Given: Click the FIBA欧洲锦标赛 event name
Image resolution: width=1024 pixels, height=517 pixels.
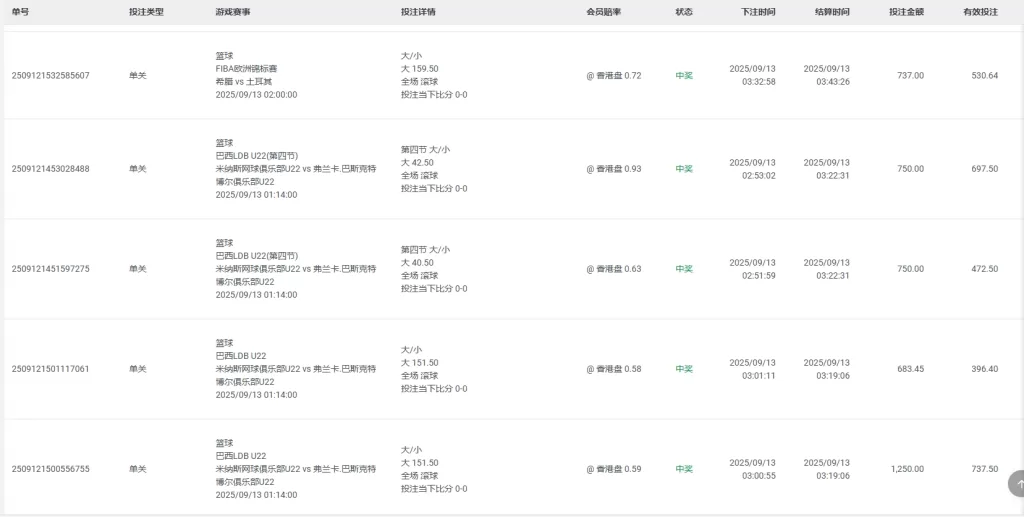Looking at the screenshot, I should point(248,69).
